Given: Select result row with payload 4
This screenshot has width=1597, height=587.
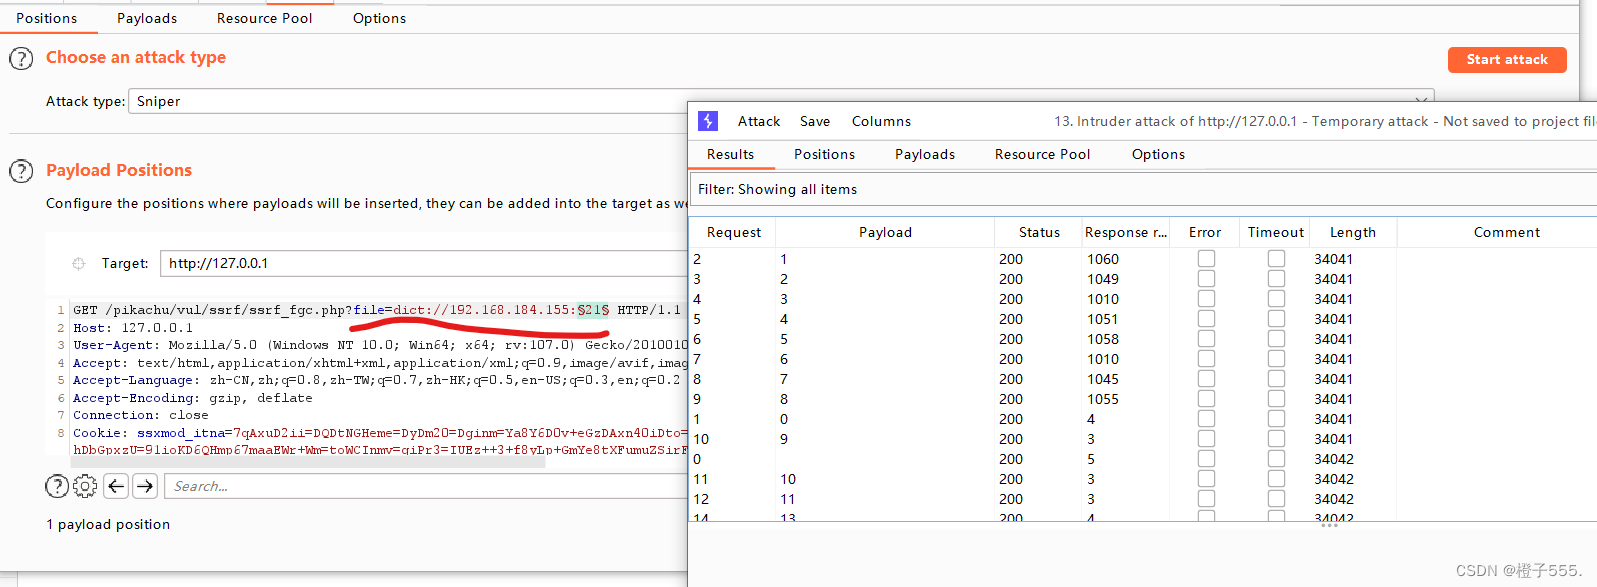Looking at the screenshot, I should point(1143,319).
